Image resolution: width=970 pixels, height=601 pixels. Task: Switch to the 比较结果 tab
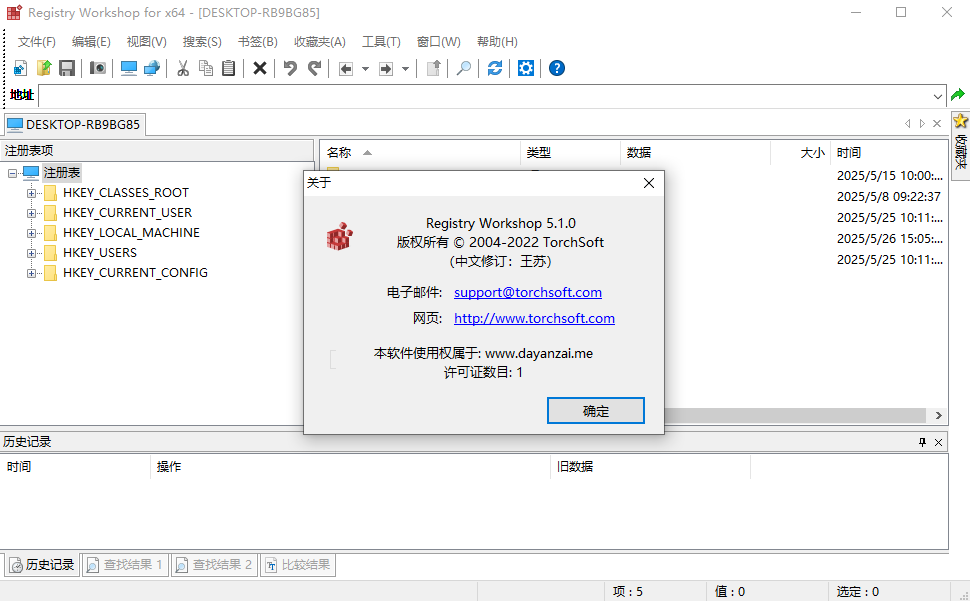pos(298,565)
